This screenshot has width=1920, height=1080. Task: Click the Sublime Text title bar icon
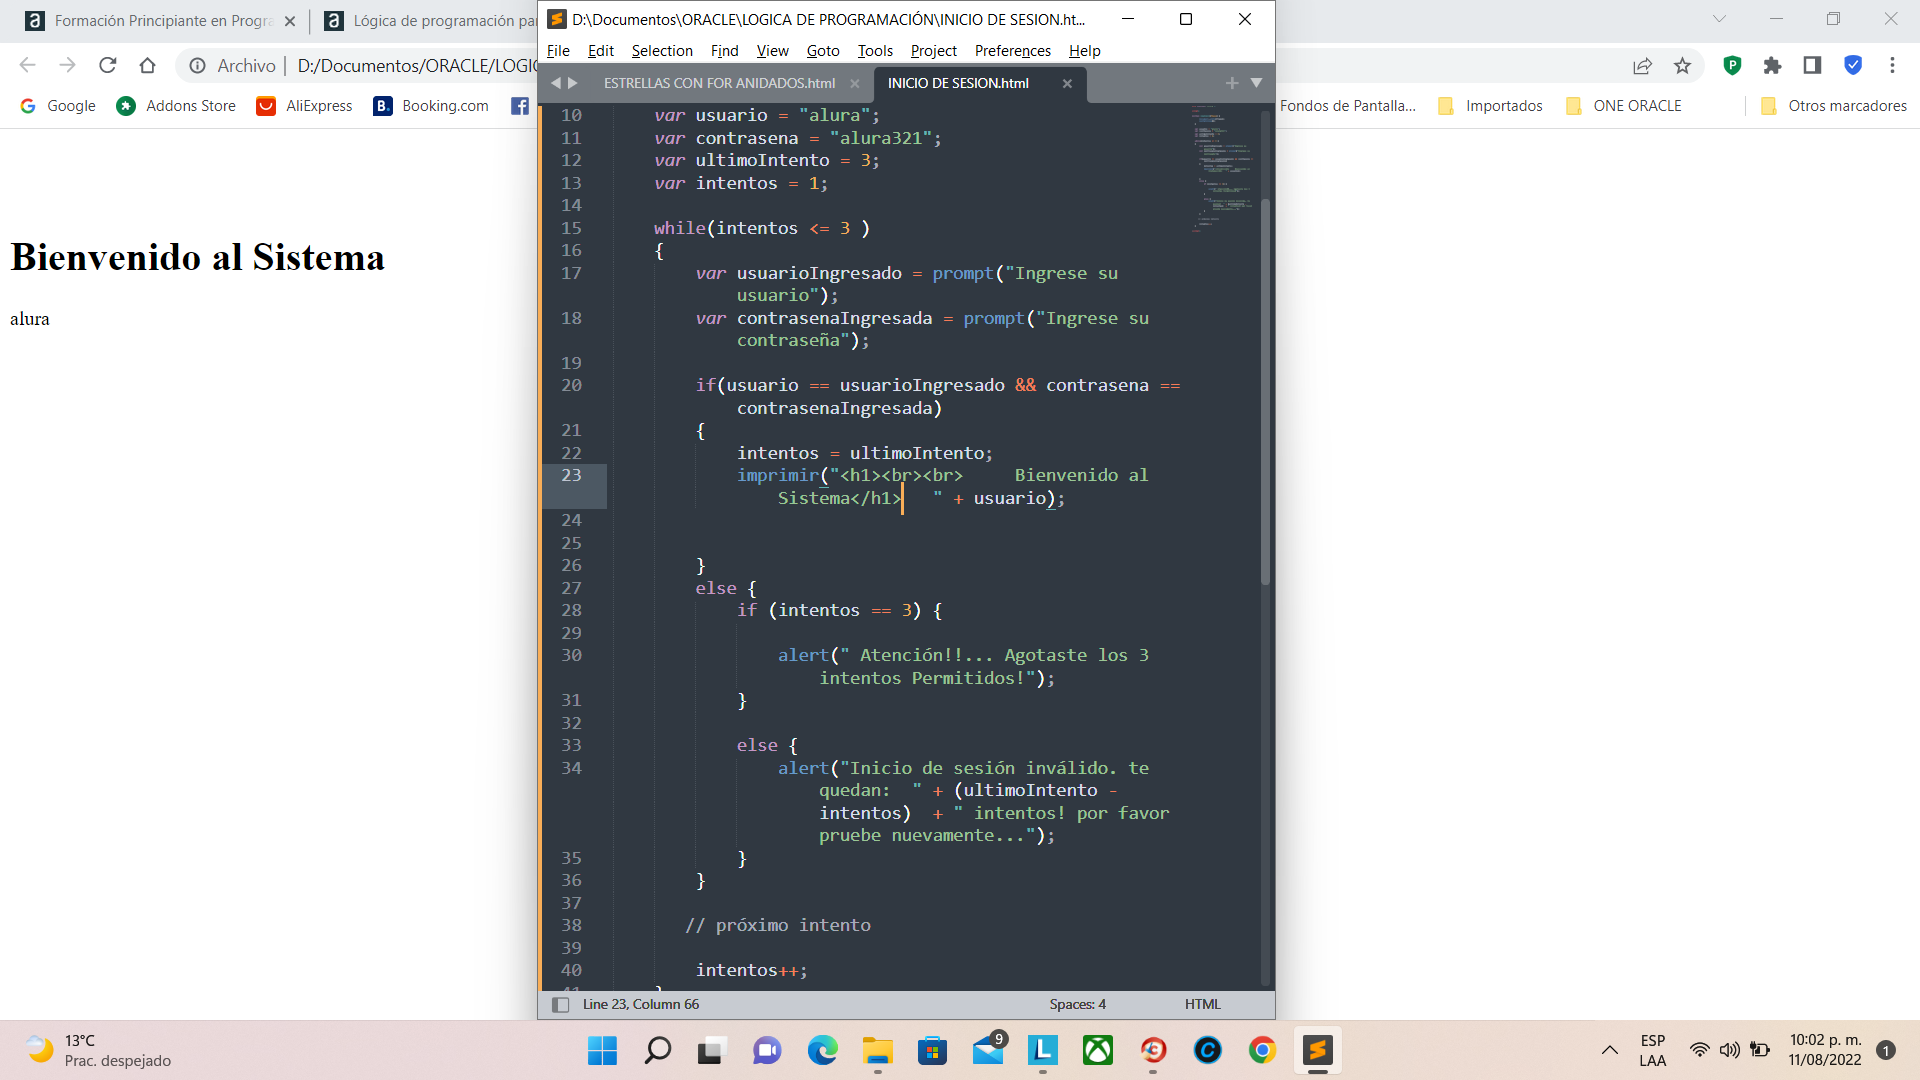click(x=557, y=19)
